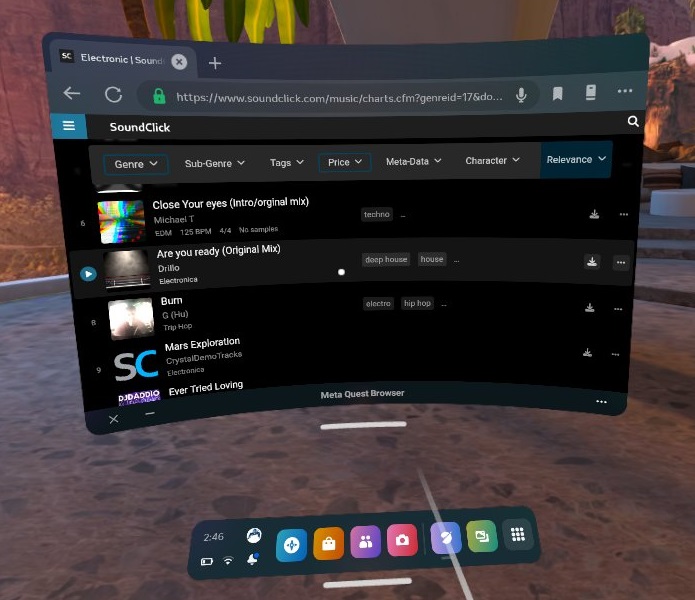Click Close Your eyes album thumbnail
This screenshot has width=695, height=600.
tap(121, 222)
